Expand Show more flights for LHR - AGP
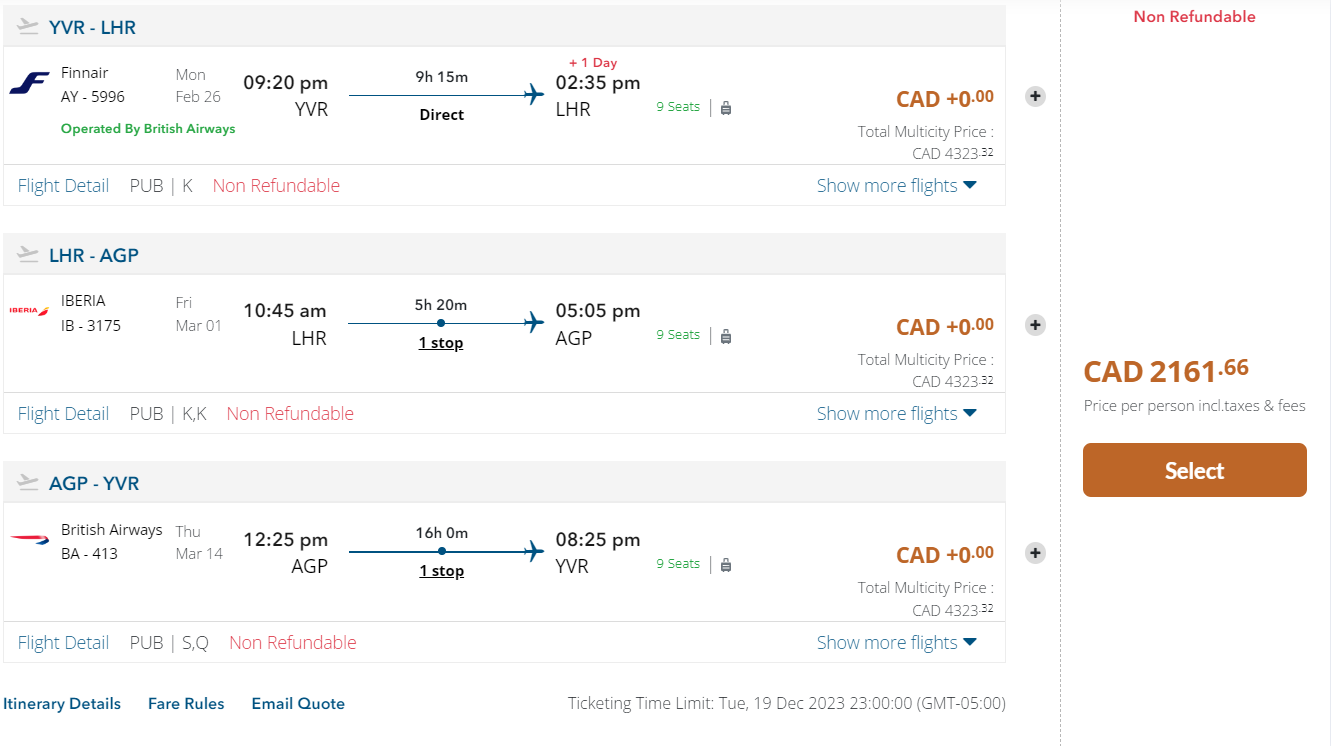The image size is (1331, 746). point(896,414)
